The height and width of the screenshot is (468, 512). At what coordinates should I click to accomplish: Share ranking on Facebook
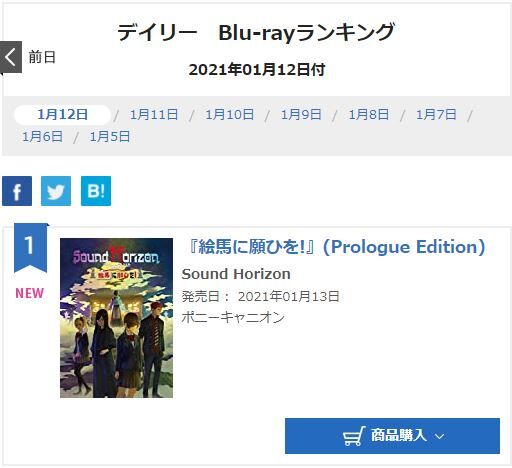point(17,191)
